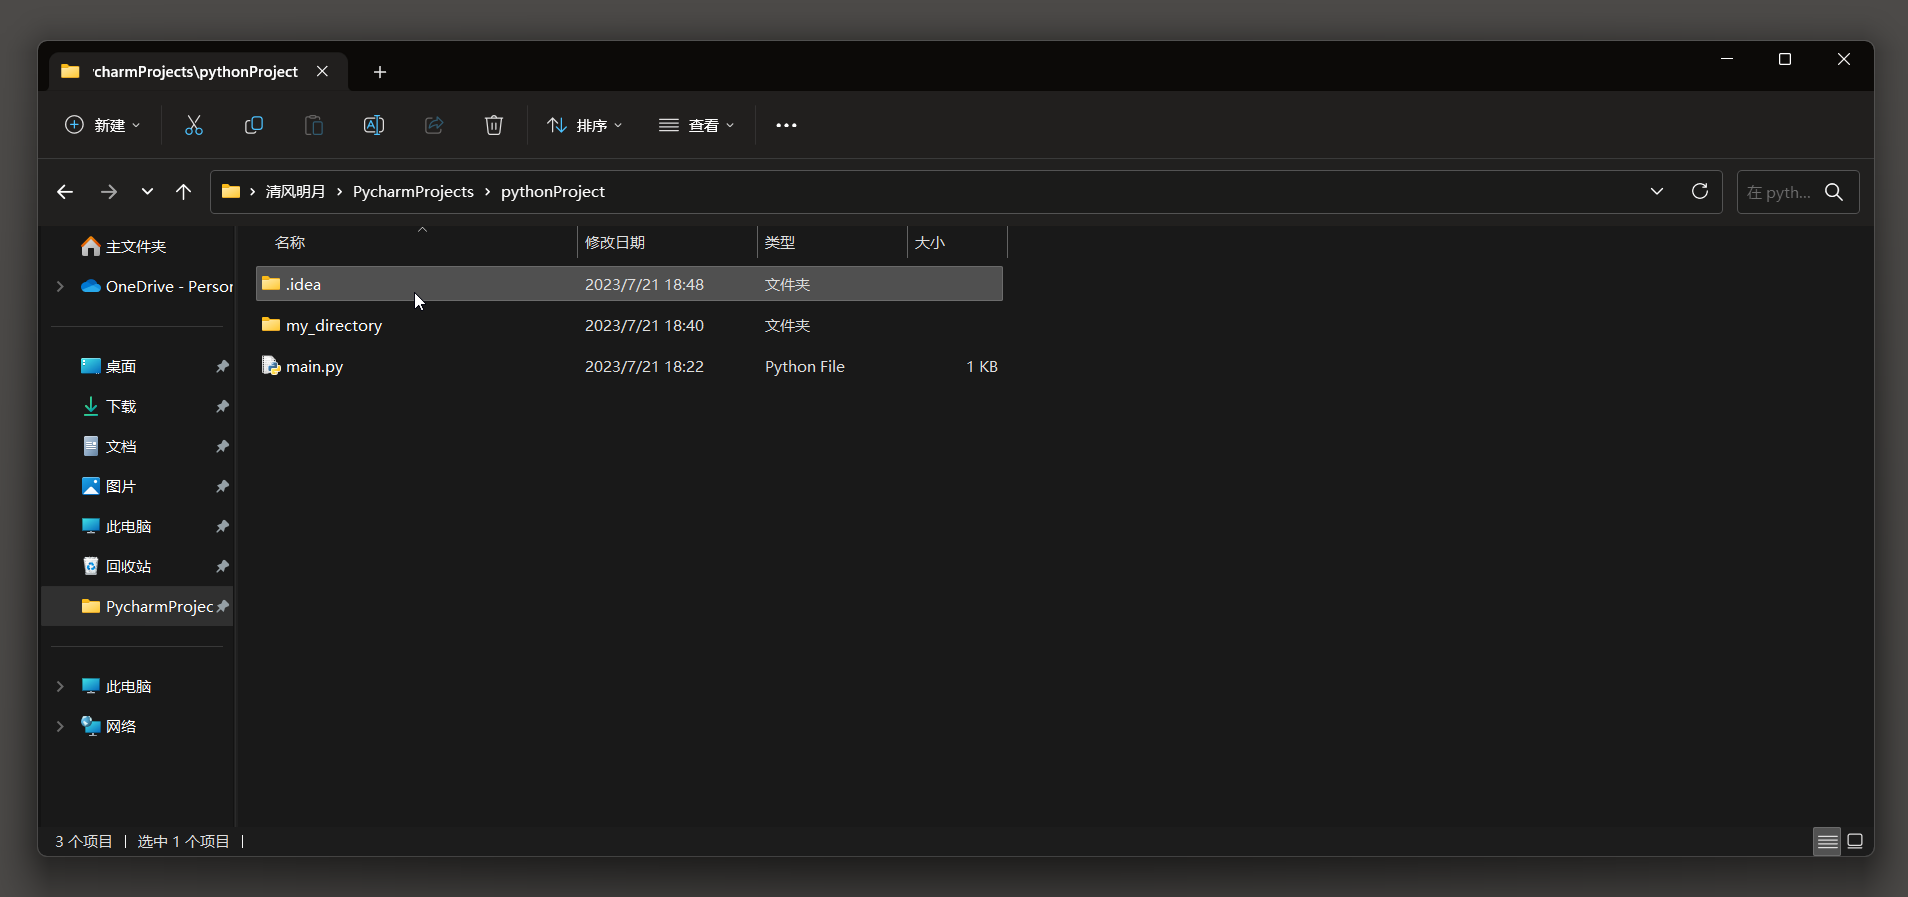1908x897 pixels.
Task: Open 文档 in quick access
Action: point(121,447)
